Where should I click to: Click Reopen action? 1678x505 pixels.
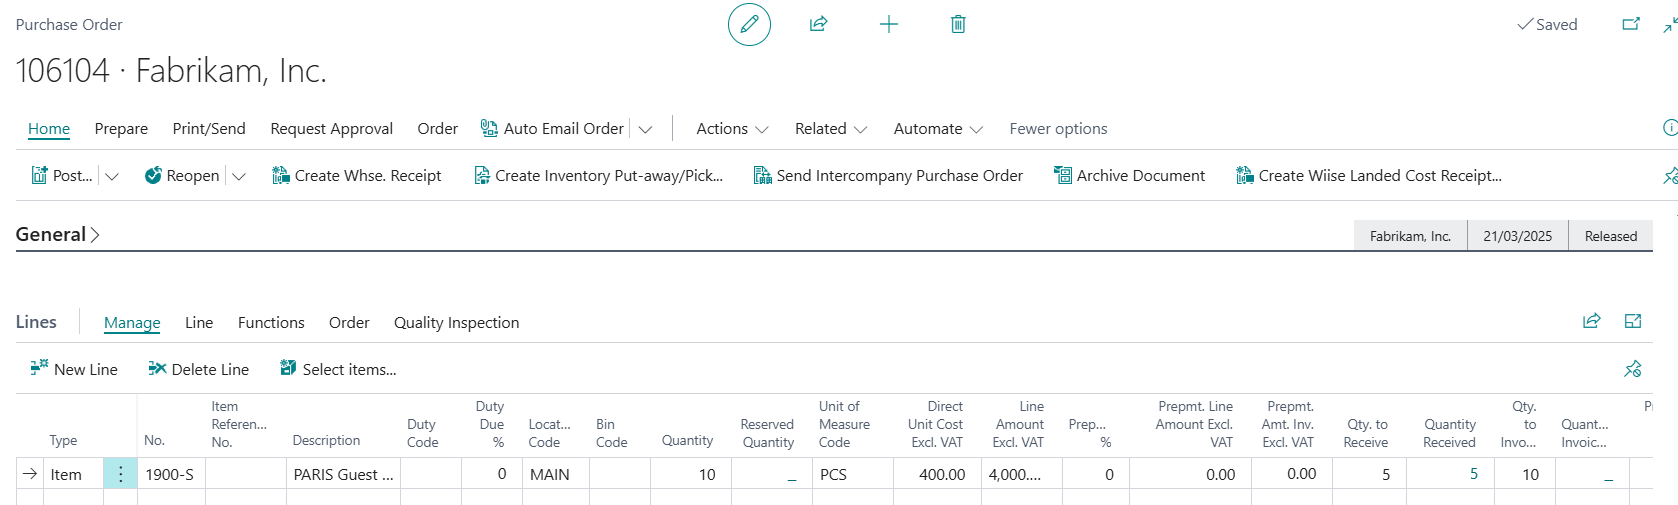pyautogui.click(x=182, y=175)
